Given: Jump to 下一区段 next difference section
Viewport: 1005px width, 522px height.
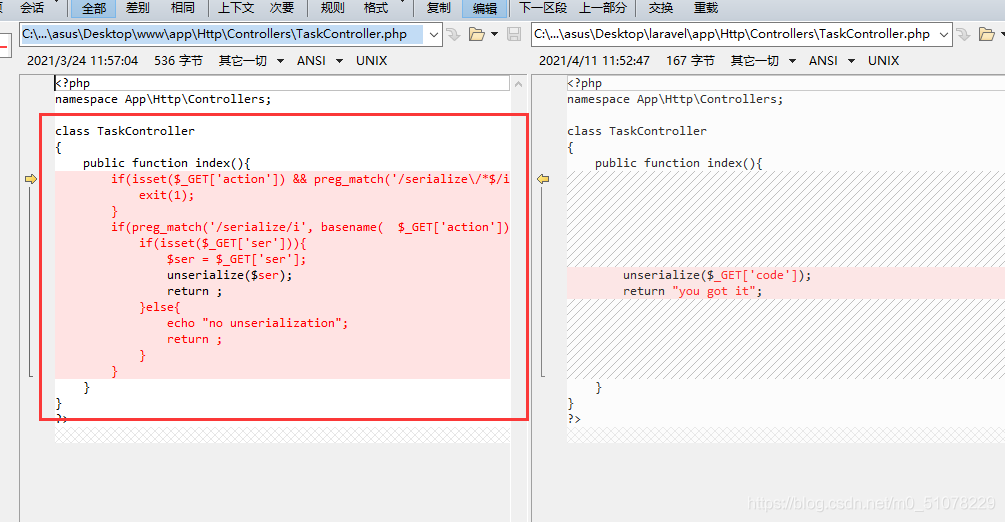Looking at the screenshot, I should point(542,8).
